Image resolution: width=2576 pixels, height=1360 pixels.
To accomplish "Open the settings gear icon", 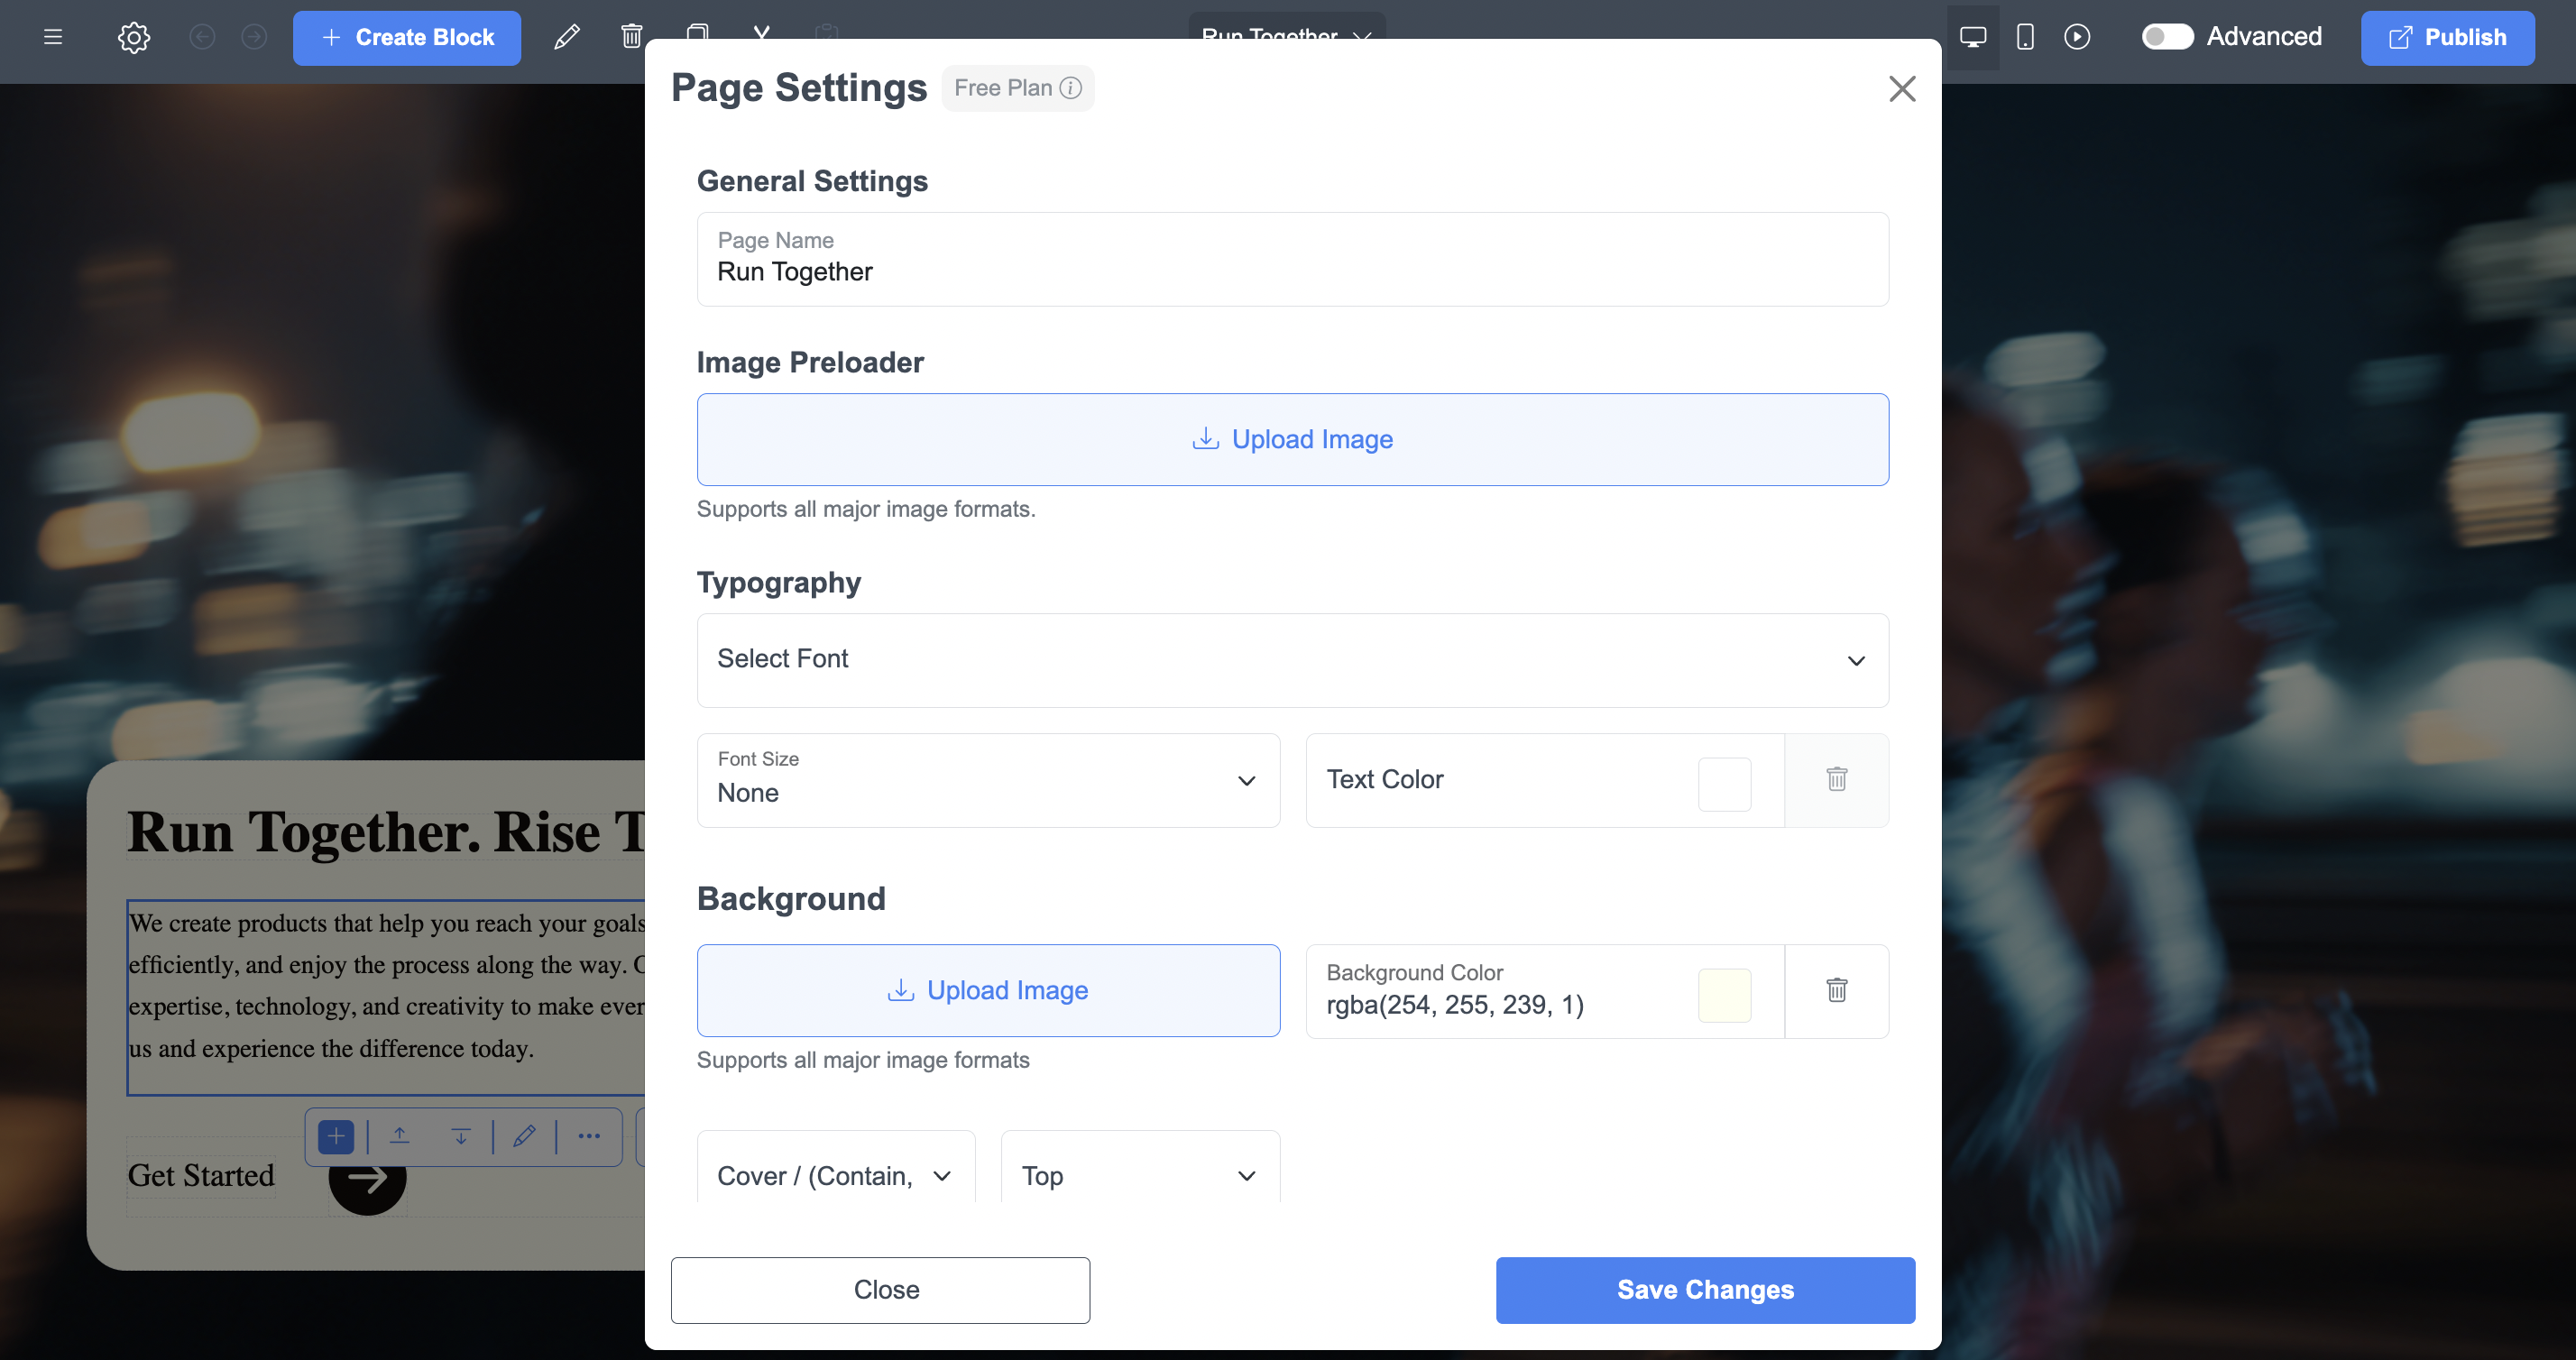I will (133, 38).
